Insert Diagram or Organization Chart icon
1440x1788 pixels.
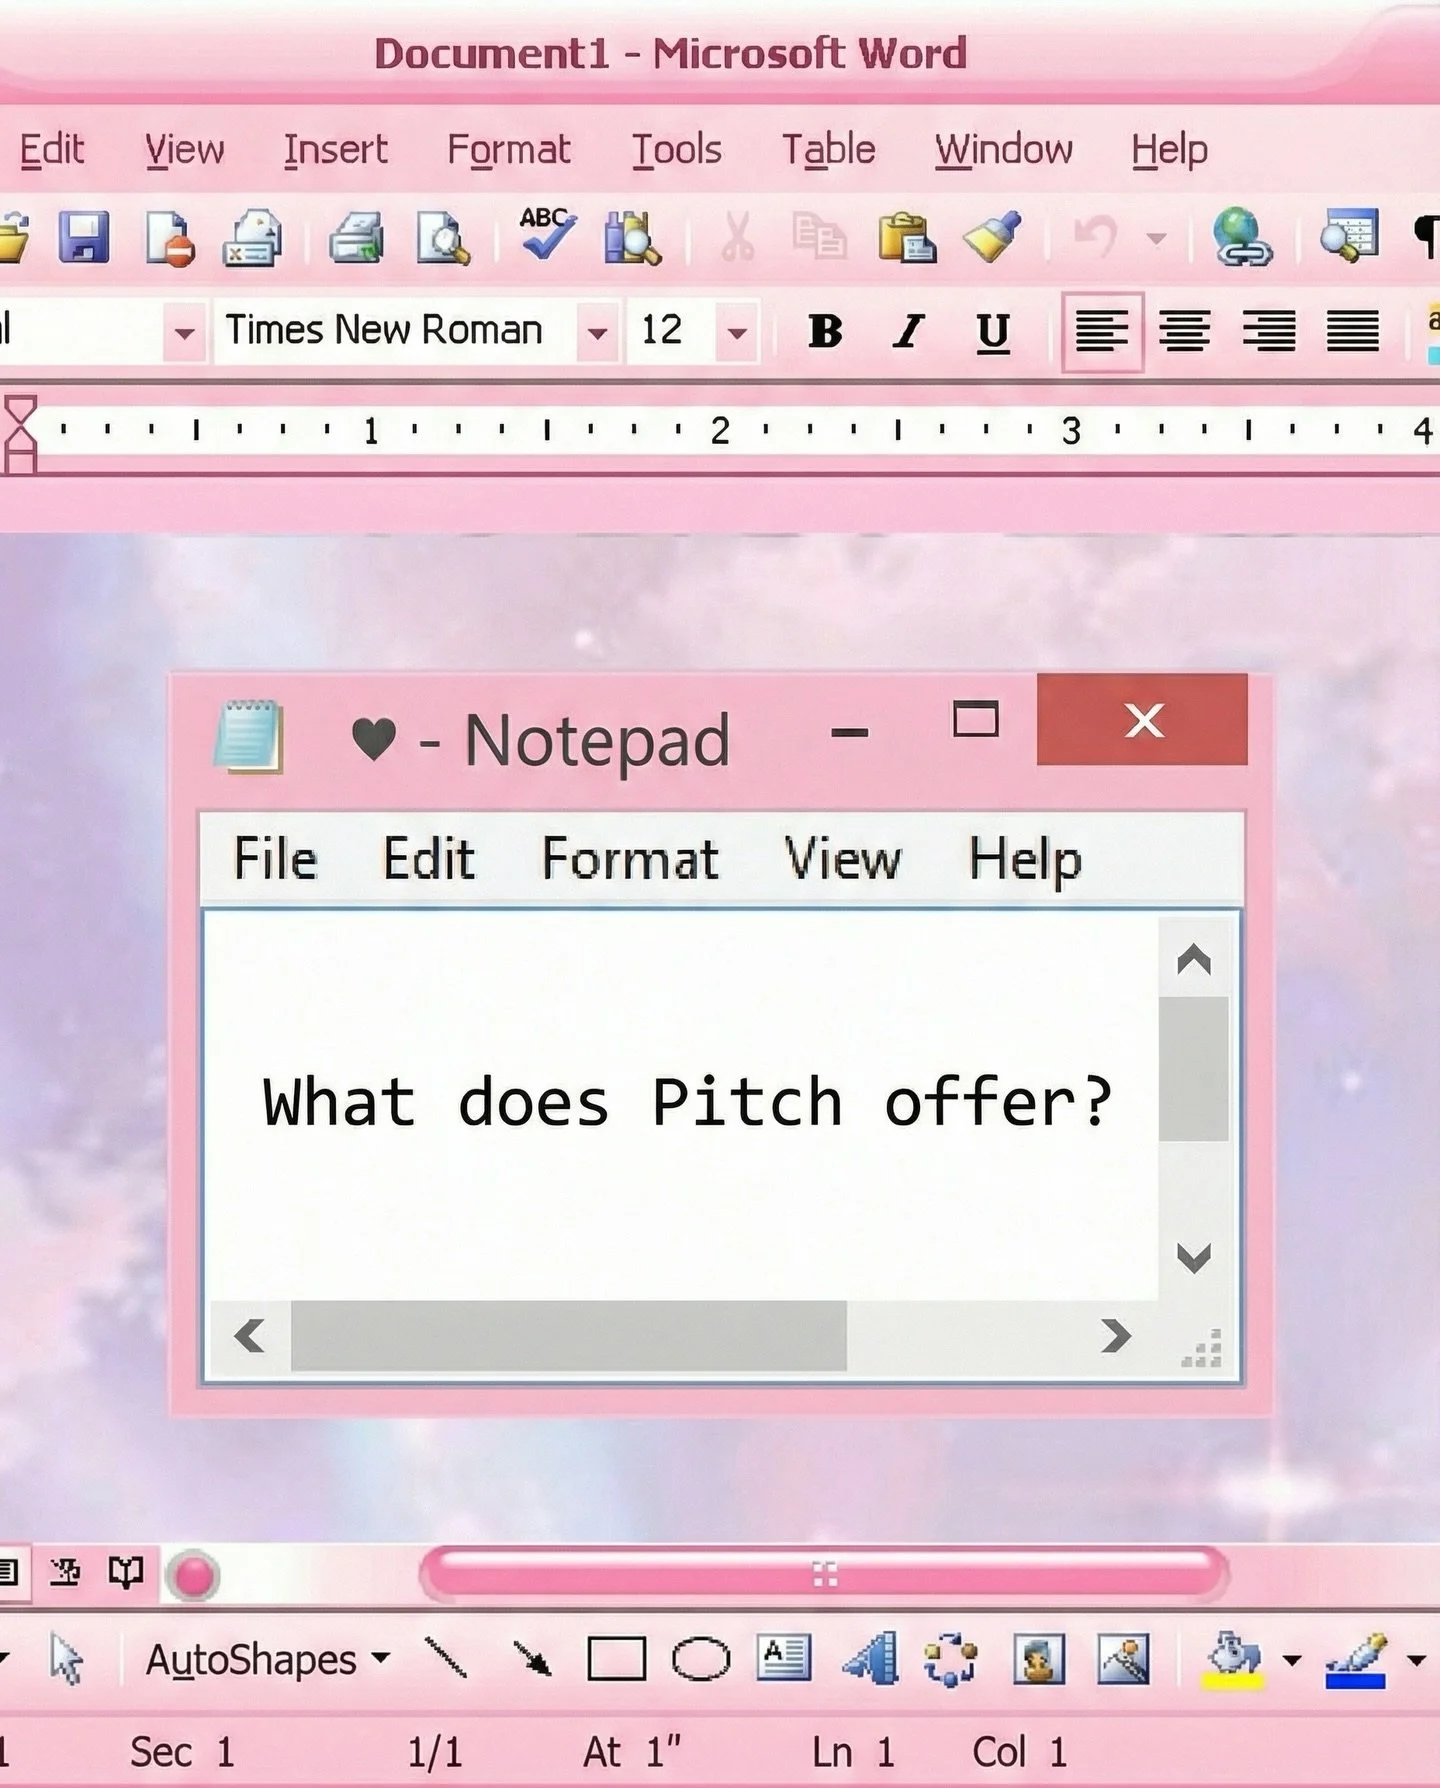(950, 1658)
